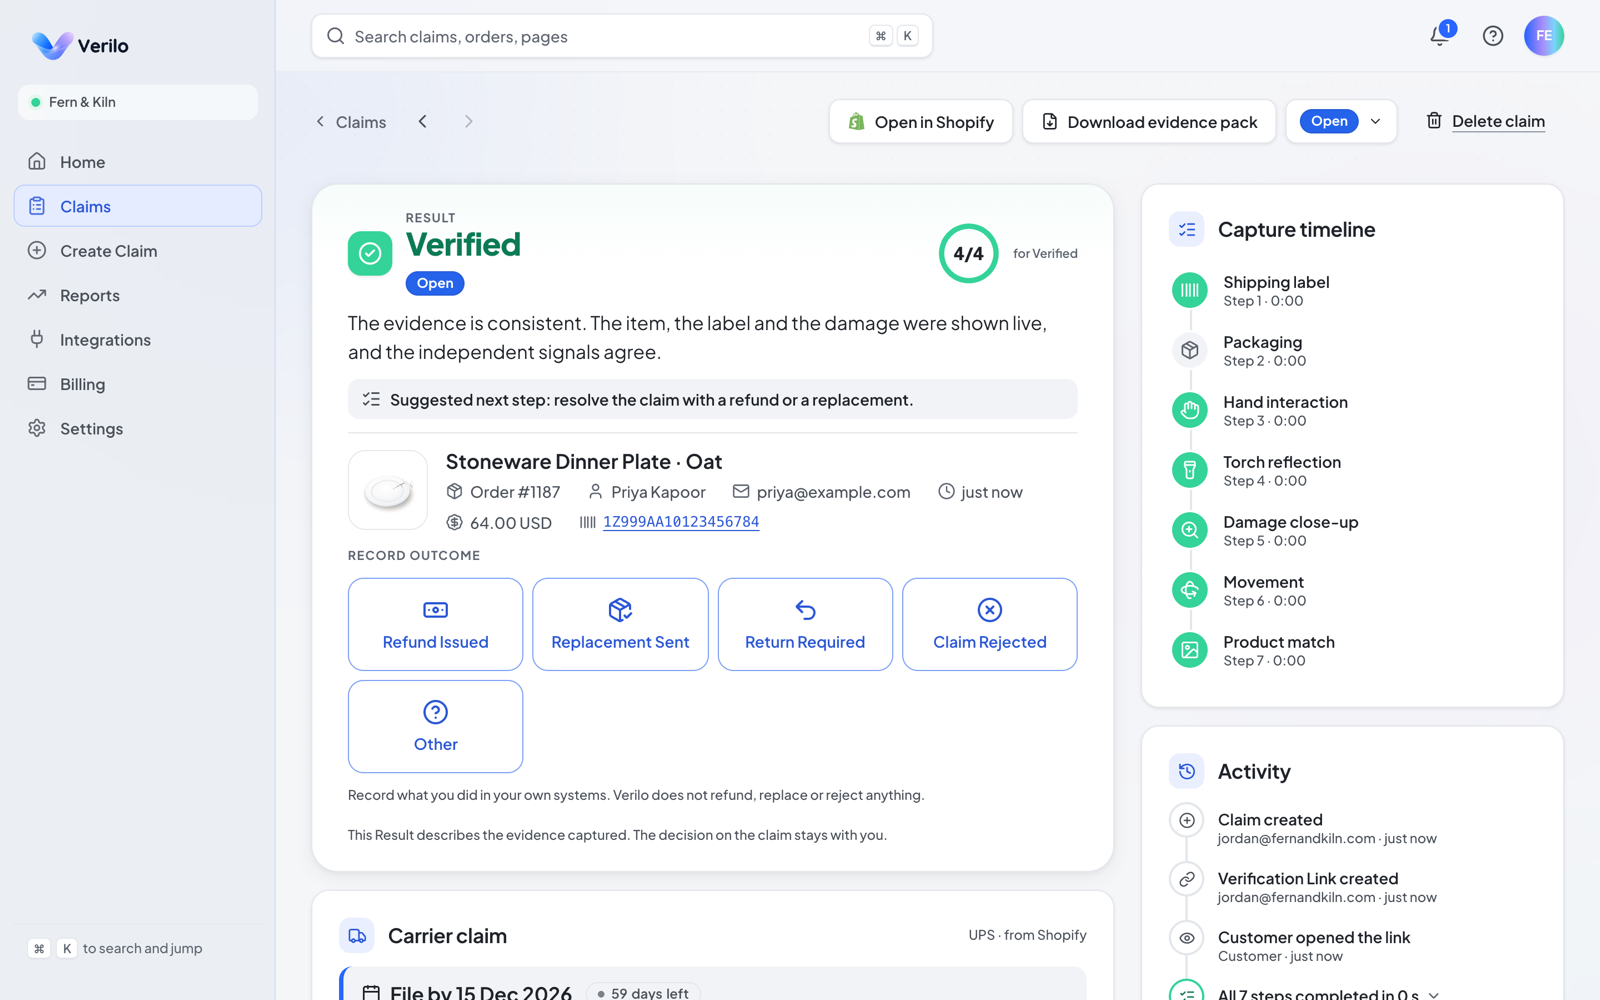Record outcome as Refund Issued
The height and width of the screenshot is (1000, 1600).
[435, 624]
